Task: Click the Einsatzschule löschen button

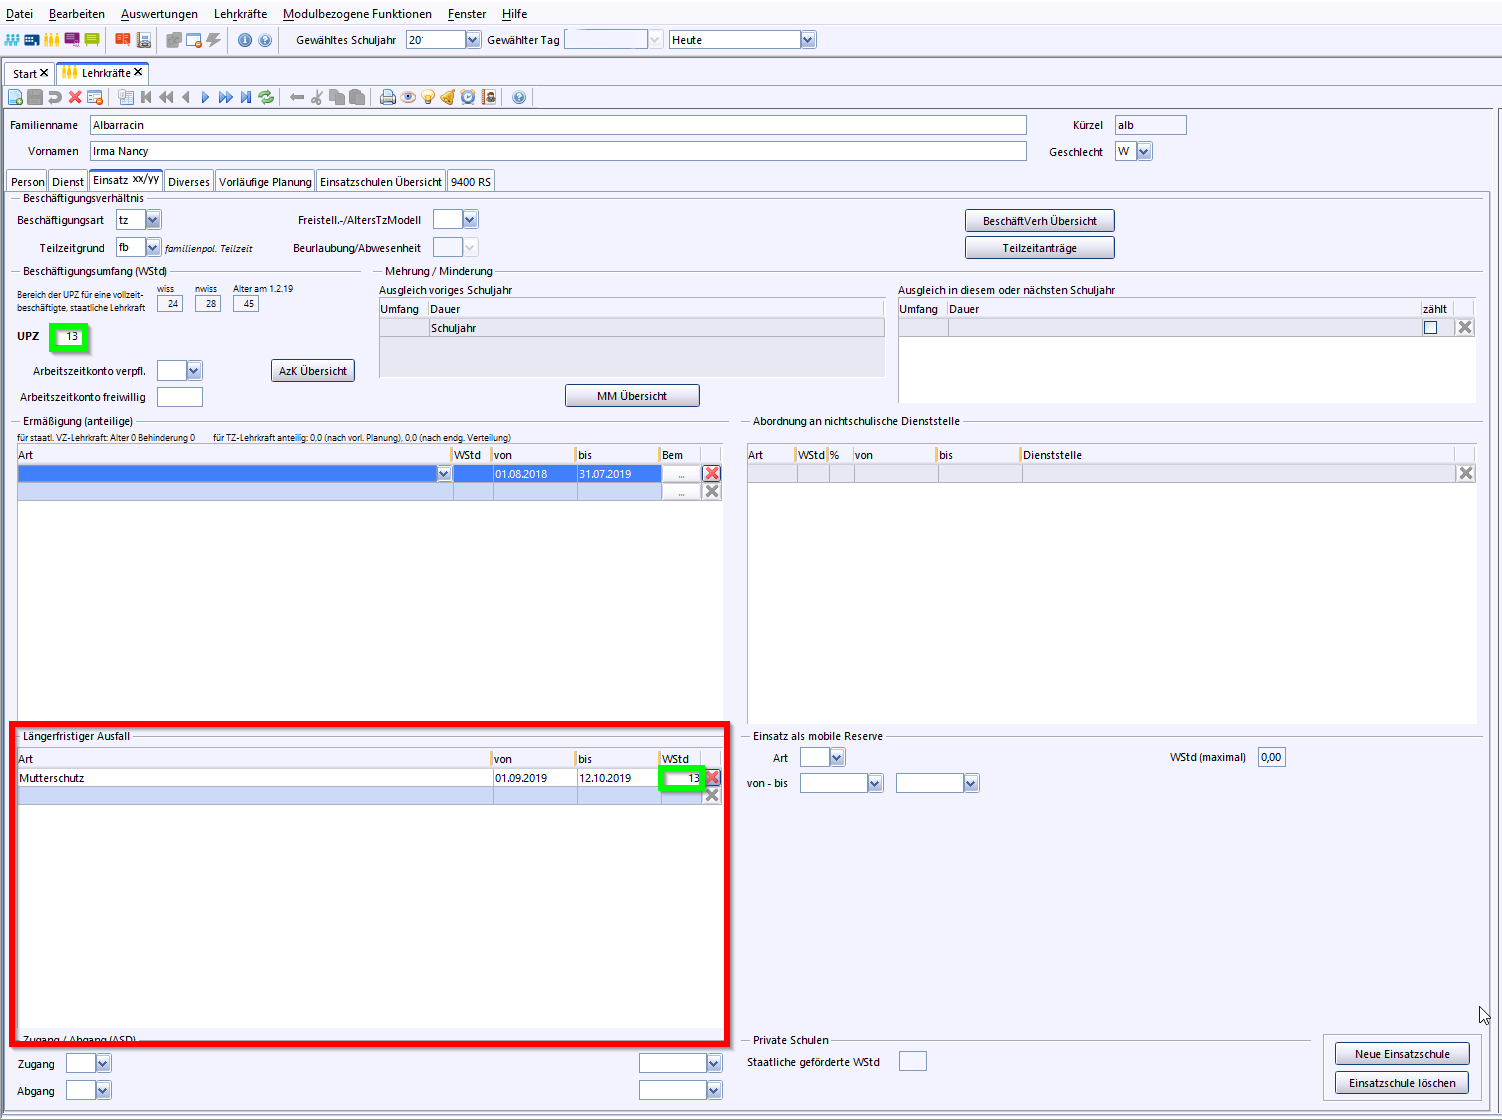Action: point(1402,1083)
